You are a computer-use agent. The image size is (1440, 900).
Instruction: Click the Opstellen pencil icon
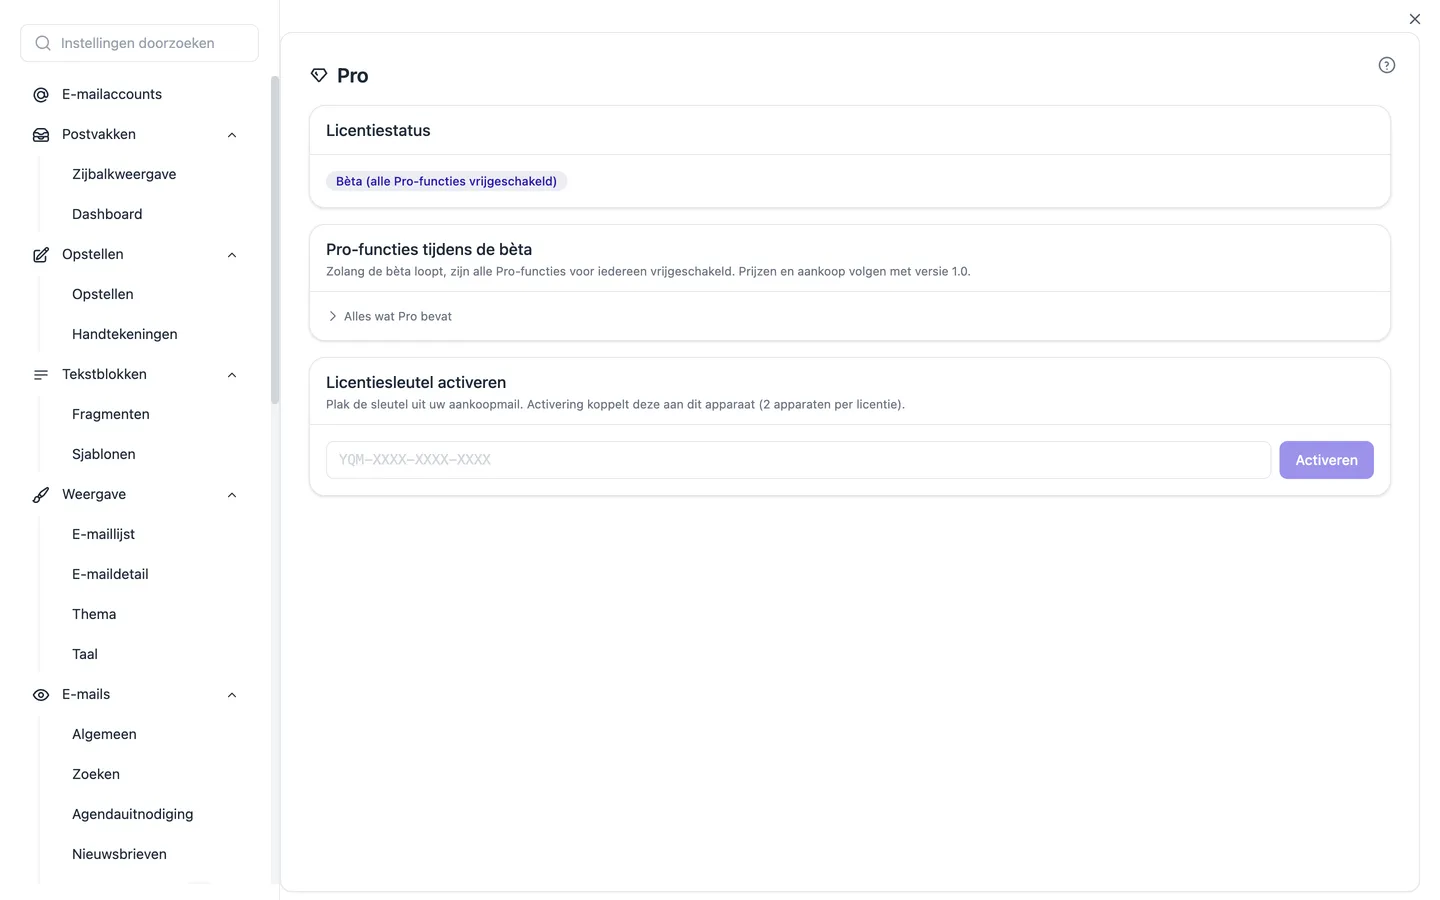[x=41, y=255]
